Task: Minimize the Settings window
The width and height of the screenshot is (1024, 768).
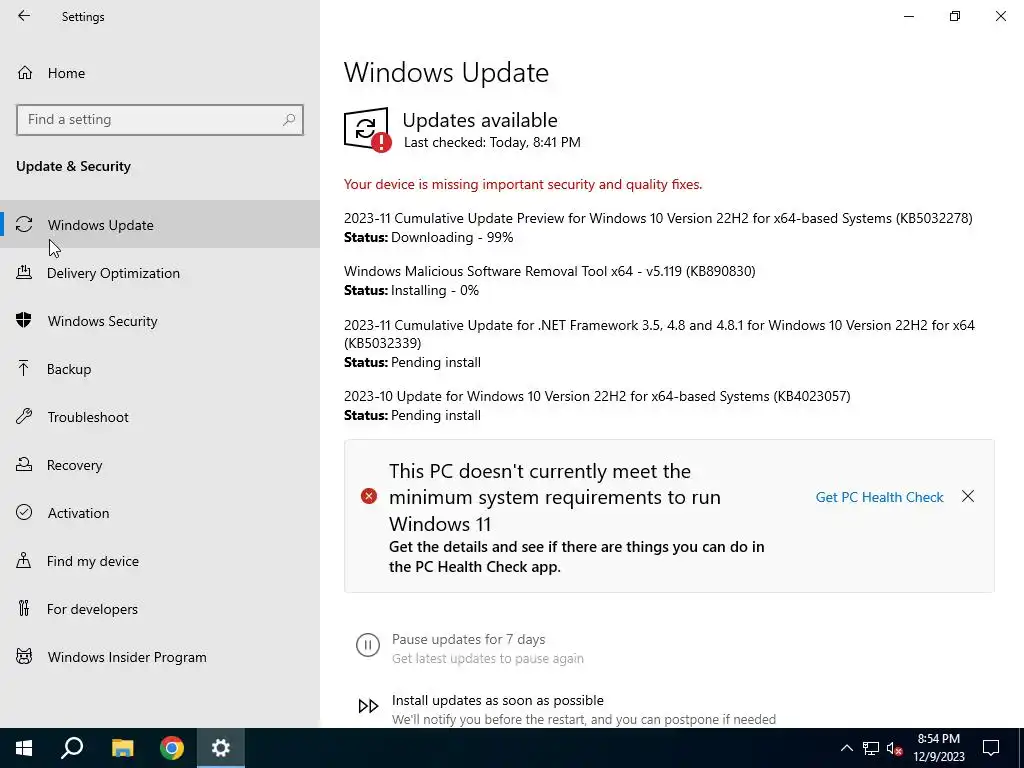Action: point(909,16)
